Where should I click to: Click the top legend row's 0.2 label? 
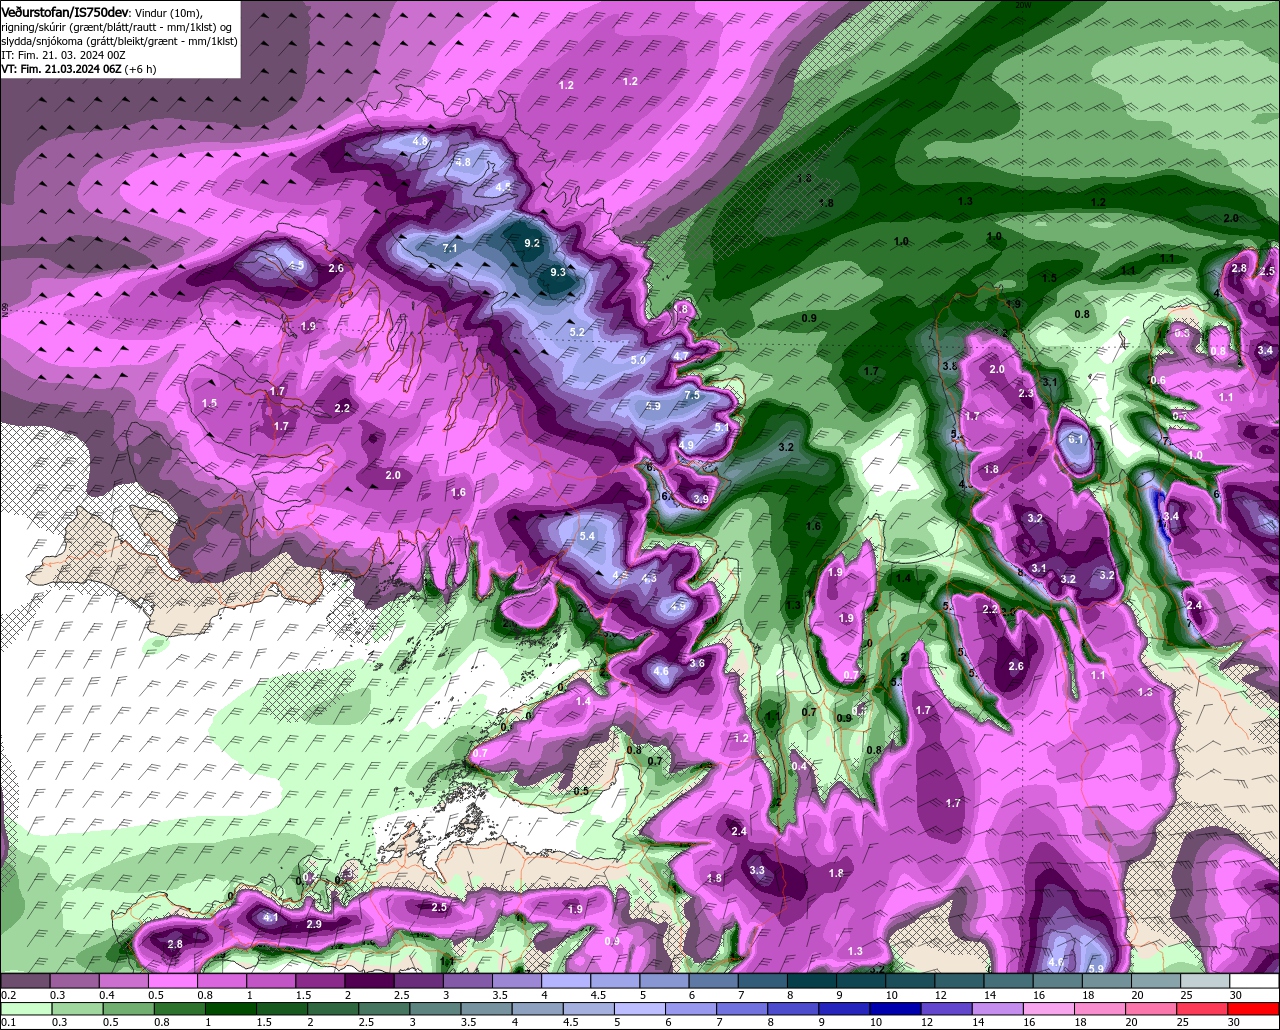click(9, 995)
